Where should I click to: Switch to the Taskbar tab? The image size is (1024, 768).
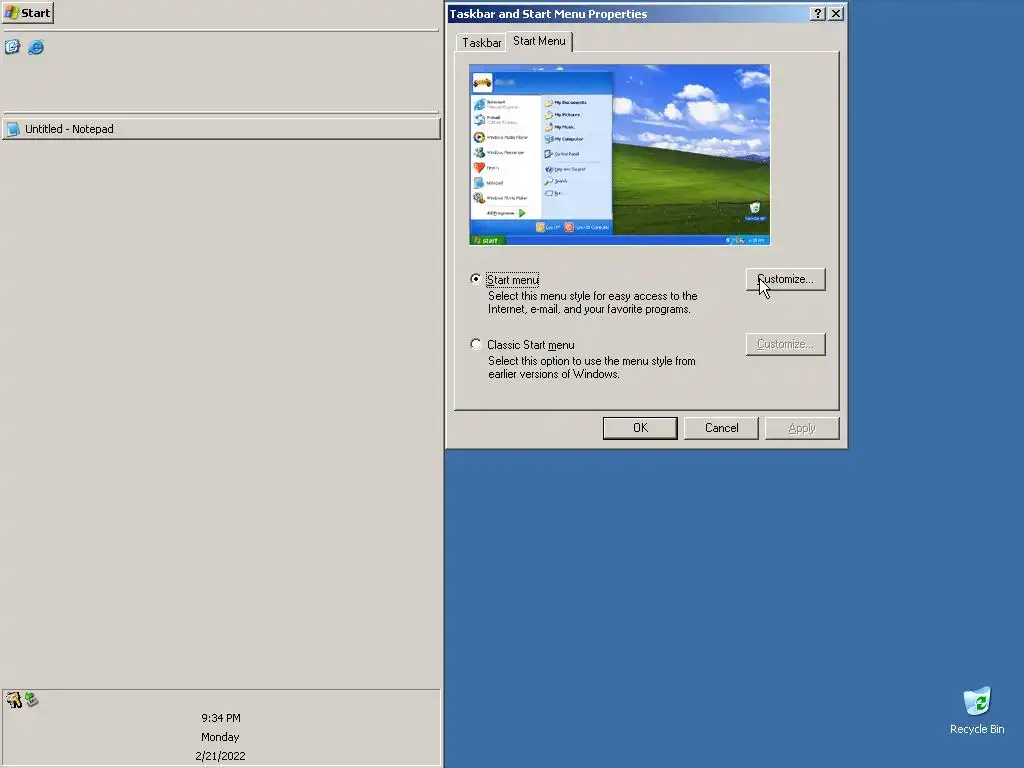pos(481,42)
